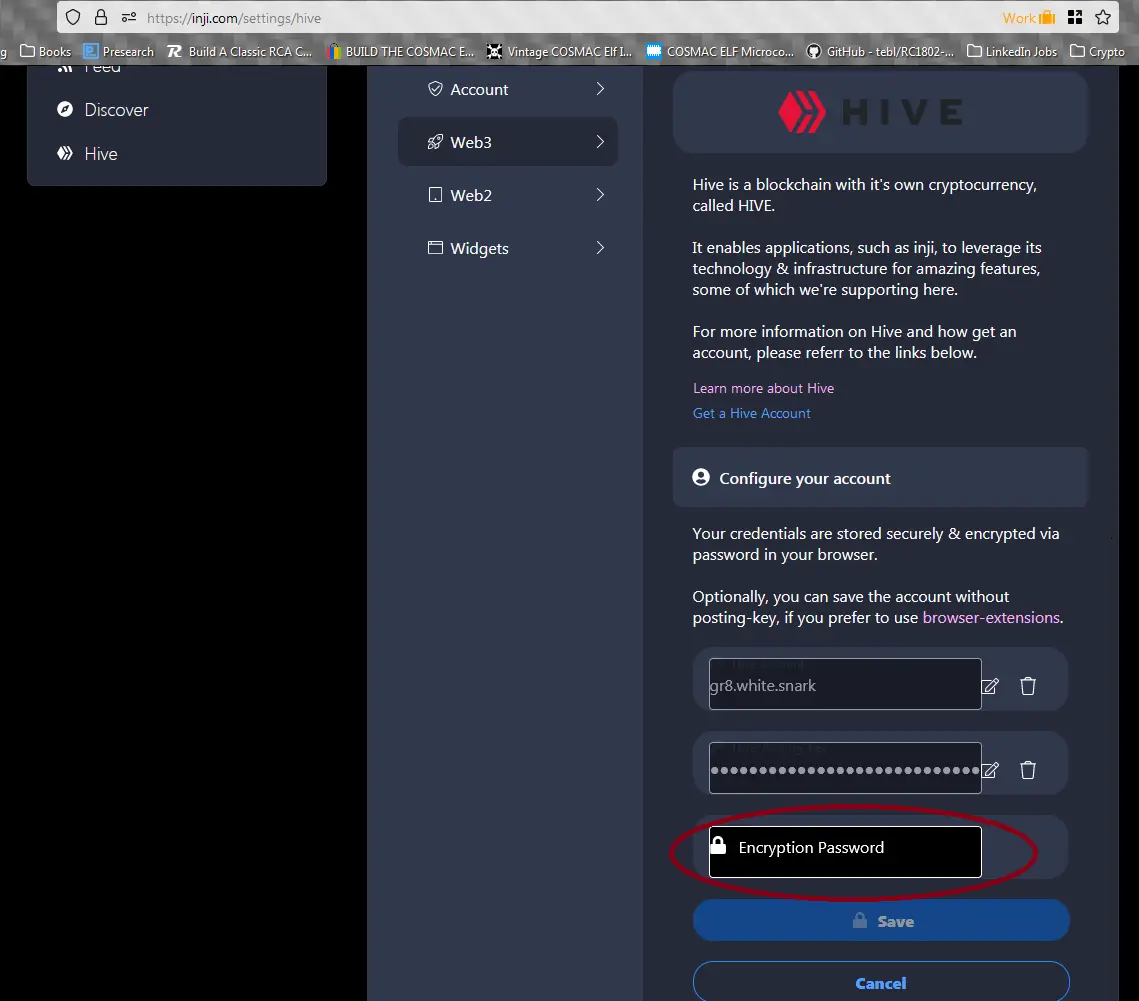Screen dimensions: 1139x1001
Task: Click the Cancel button
Action: point(880,982)
